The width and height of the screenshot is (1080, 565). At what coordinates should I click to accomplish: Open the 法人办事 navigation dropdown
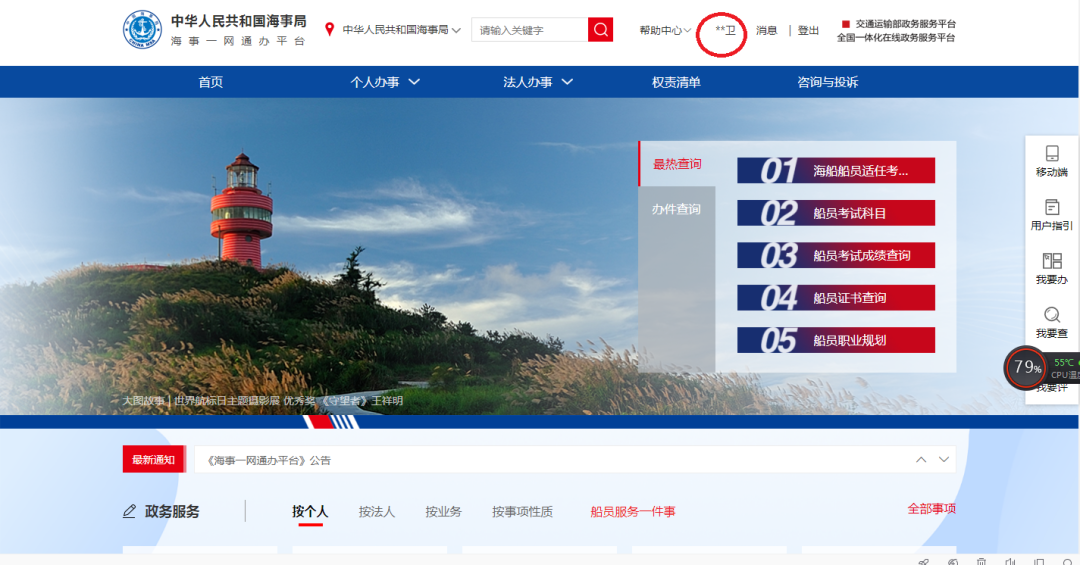click(538, 82)
